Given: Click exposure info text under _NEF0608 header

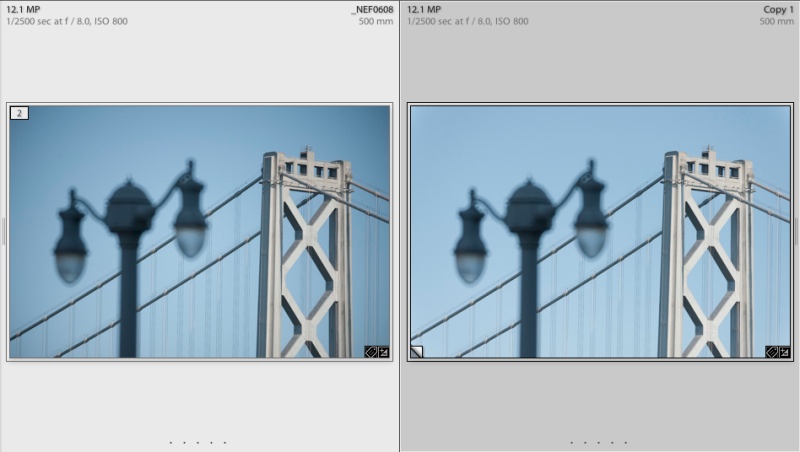Looking at the screenshot, I should (67, 21).
